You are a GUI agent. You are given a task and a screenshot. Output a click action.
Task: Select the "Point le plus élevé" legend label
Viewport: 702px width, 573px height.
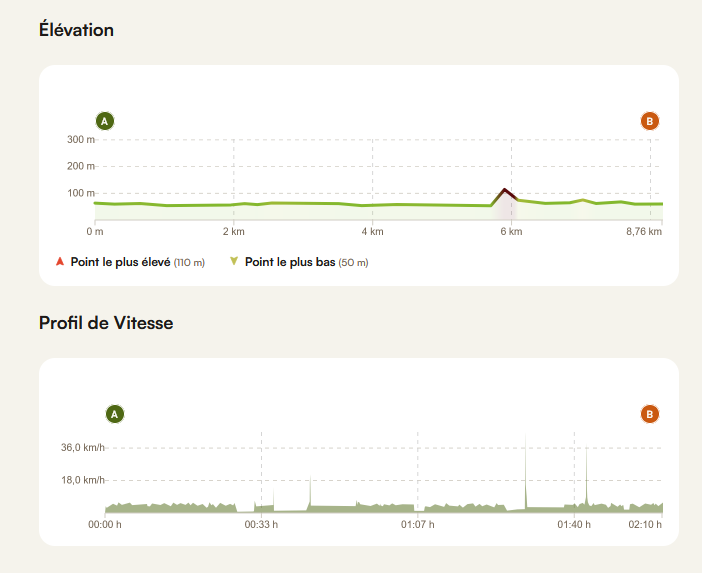pyautogui.click(x=121, y=262)
